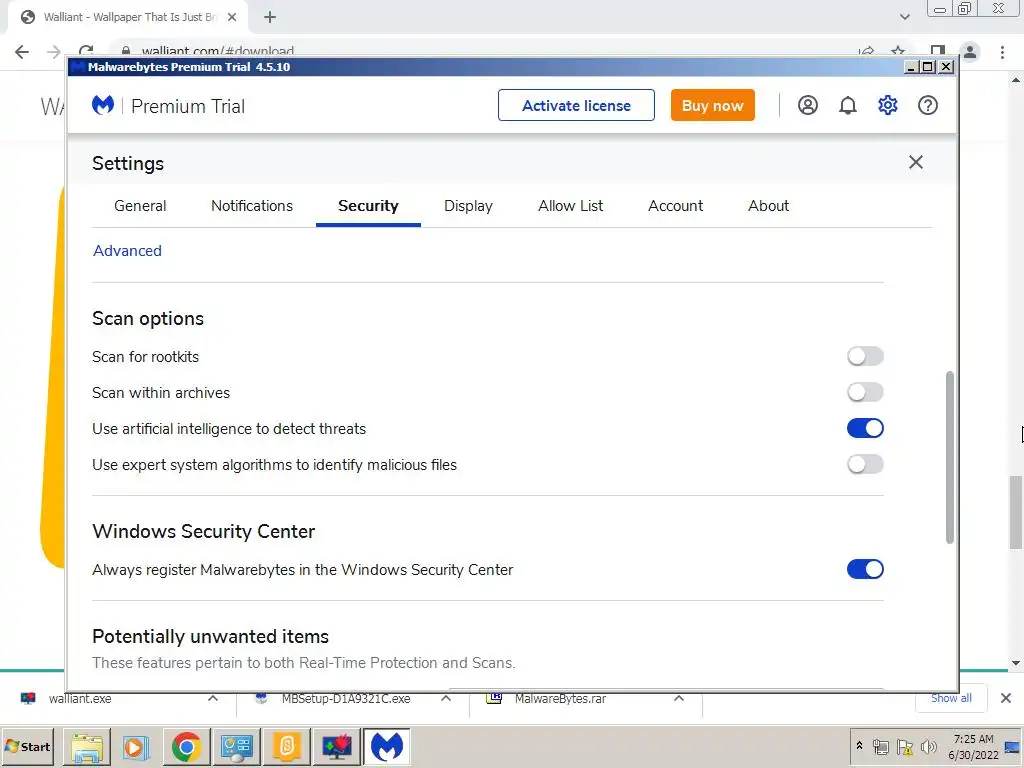Close the Walliant browser tab
Image resolution: width=1024 pixels, height=768 pixels.
click(x=232, y=17)
